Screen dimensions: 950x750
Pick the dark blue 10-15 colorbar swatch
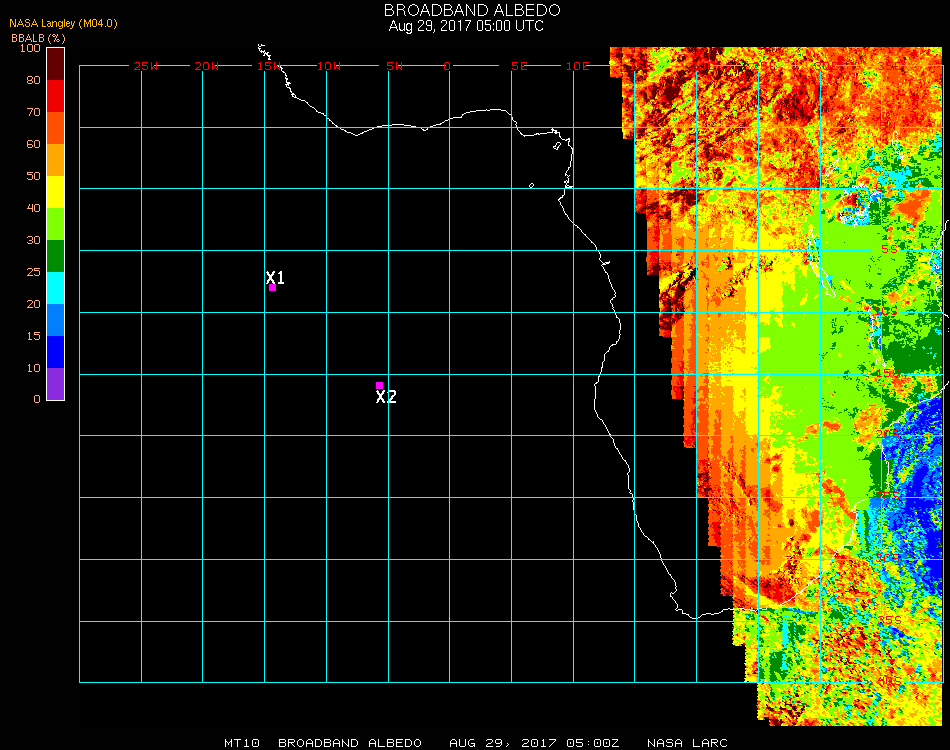pyautogui.click(x=56, y=352)
